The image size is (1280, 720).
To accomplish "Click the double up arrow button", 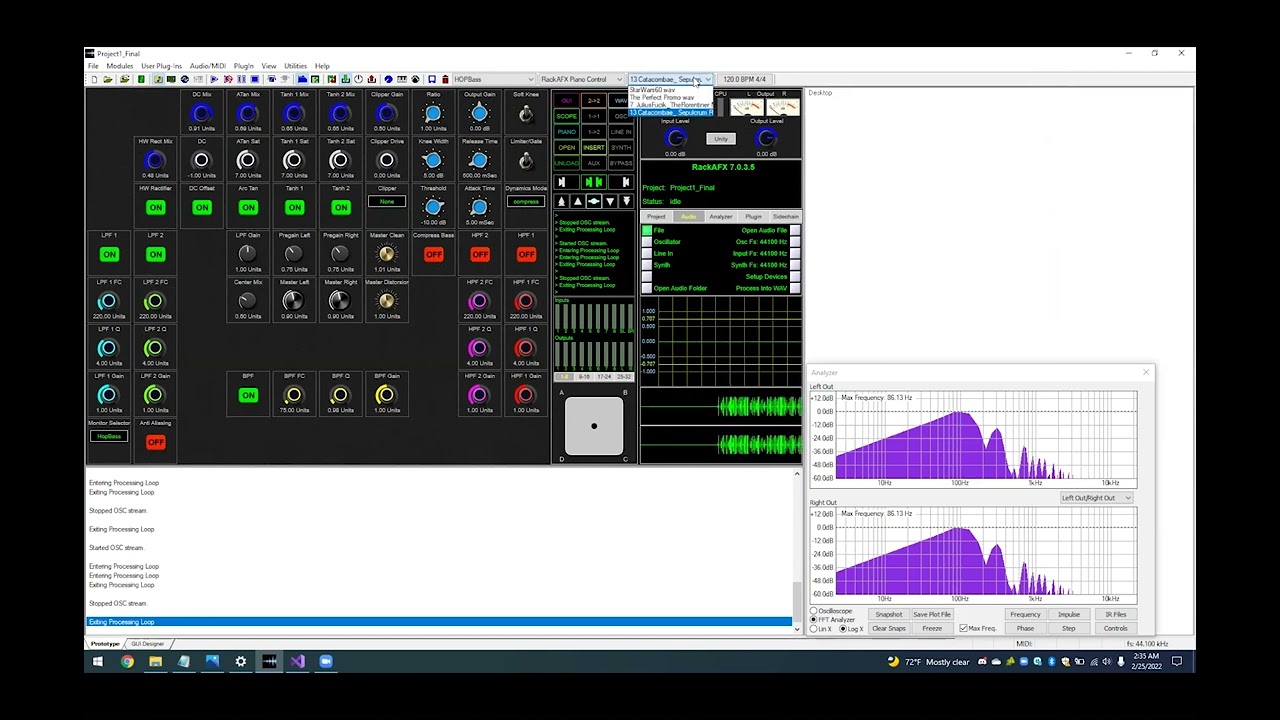I will point(561,201).
